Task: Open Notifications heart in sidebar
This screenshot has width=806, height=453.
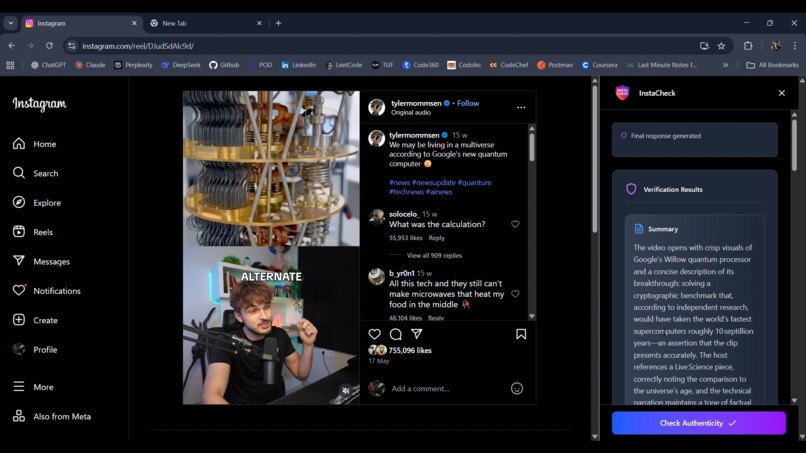Action: (19, 291)
